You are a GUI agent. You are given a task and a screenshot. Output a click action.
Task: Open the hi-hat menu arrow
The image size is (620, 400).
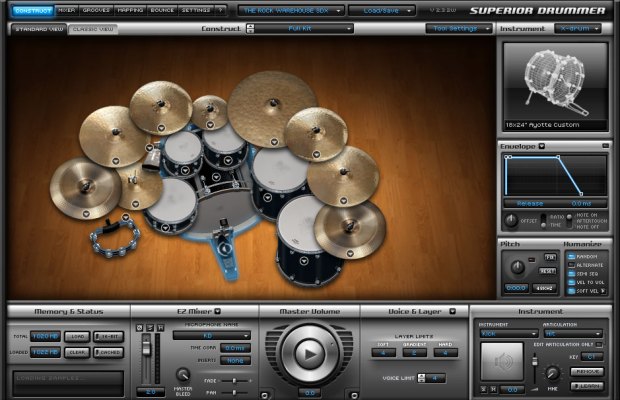[x=136, y=204]
